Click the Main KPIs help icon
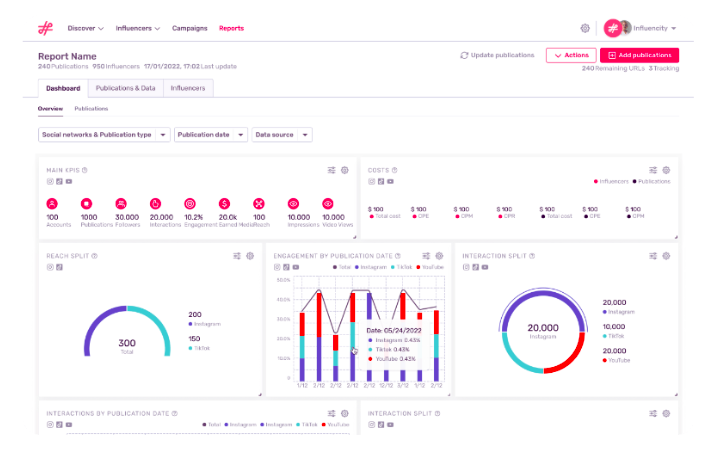 pyautogui.click(x=84, y=170)
